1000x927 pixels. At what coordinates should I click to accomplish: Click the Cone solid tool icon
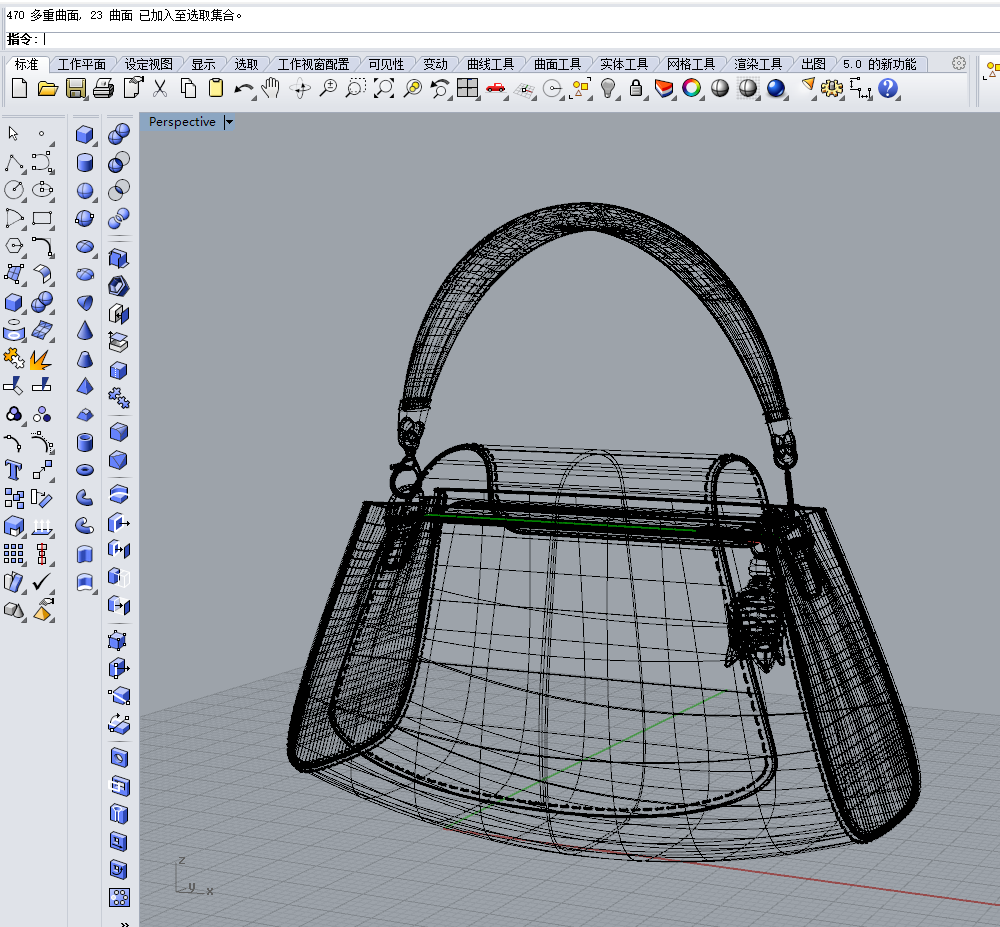pos(85,331)
